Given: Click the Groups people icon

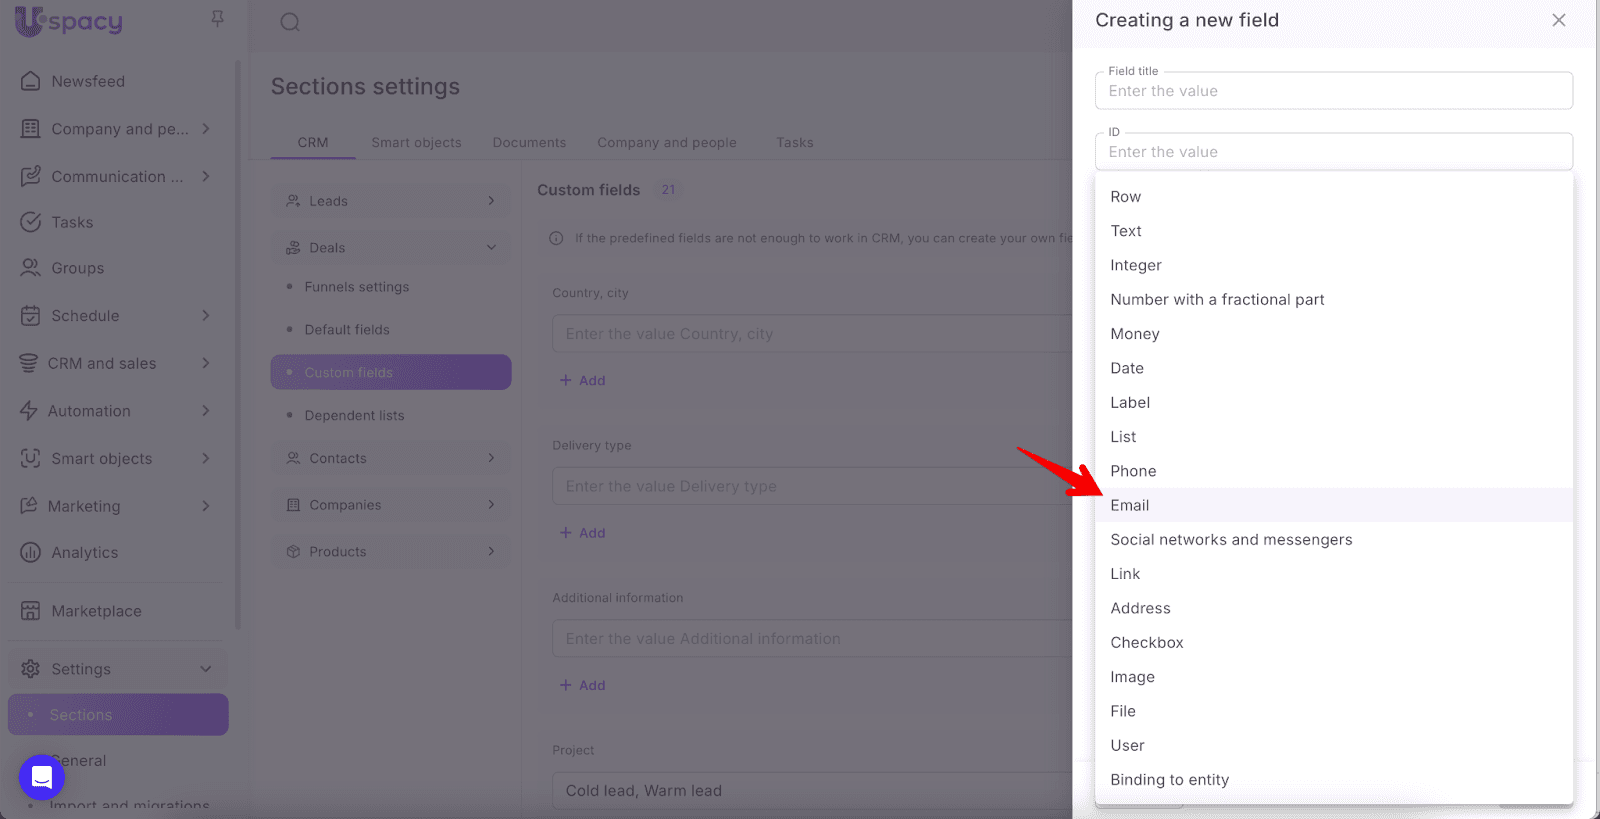Looking at the screenshot, I should point(31,268).
